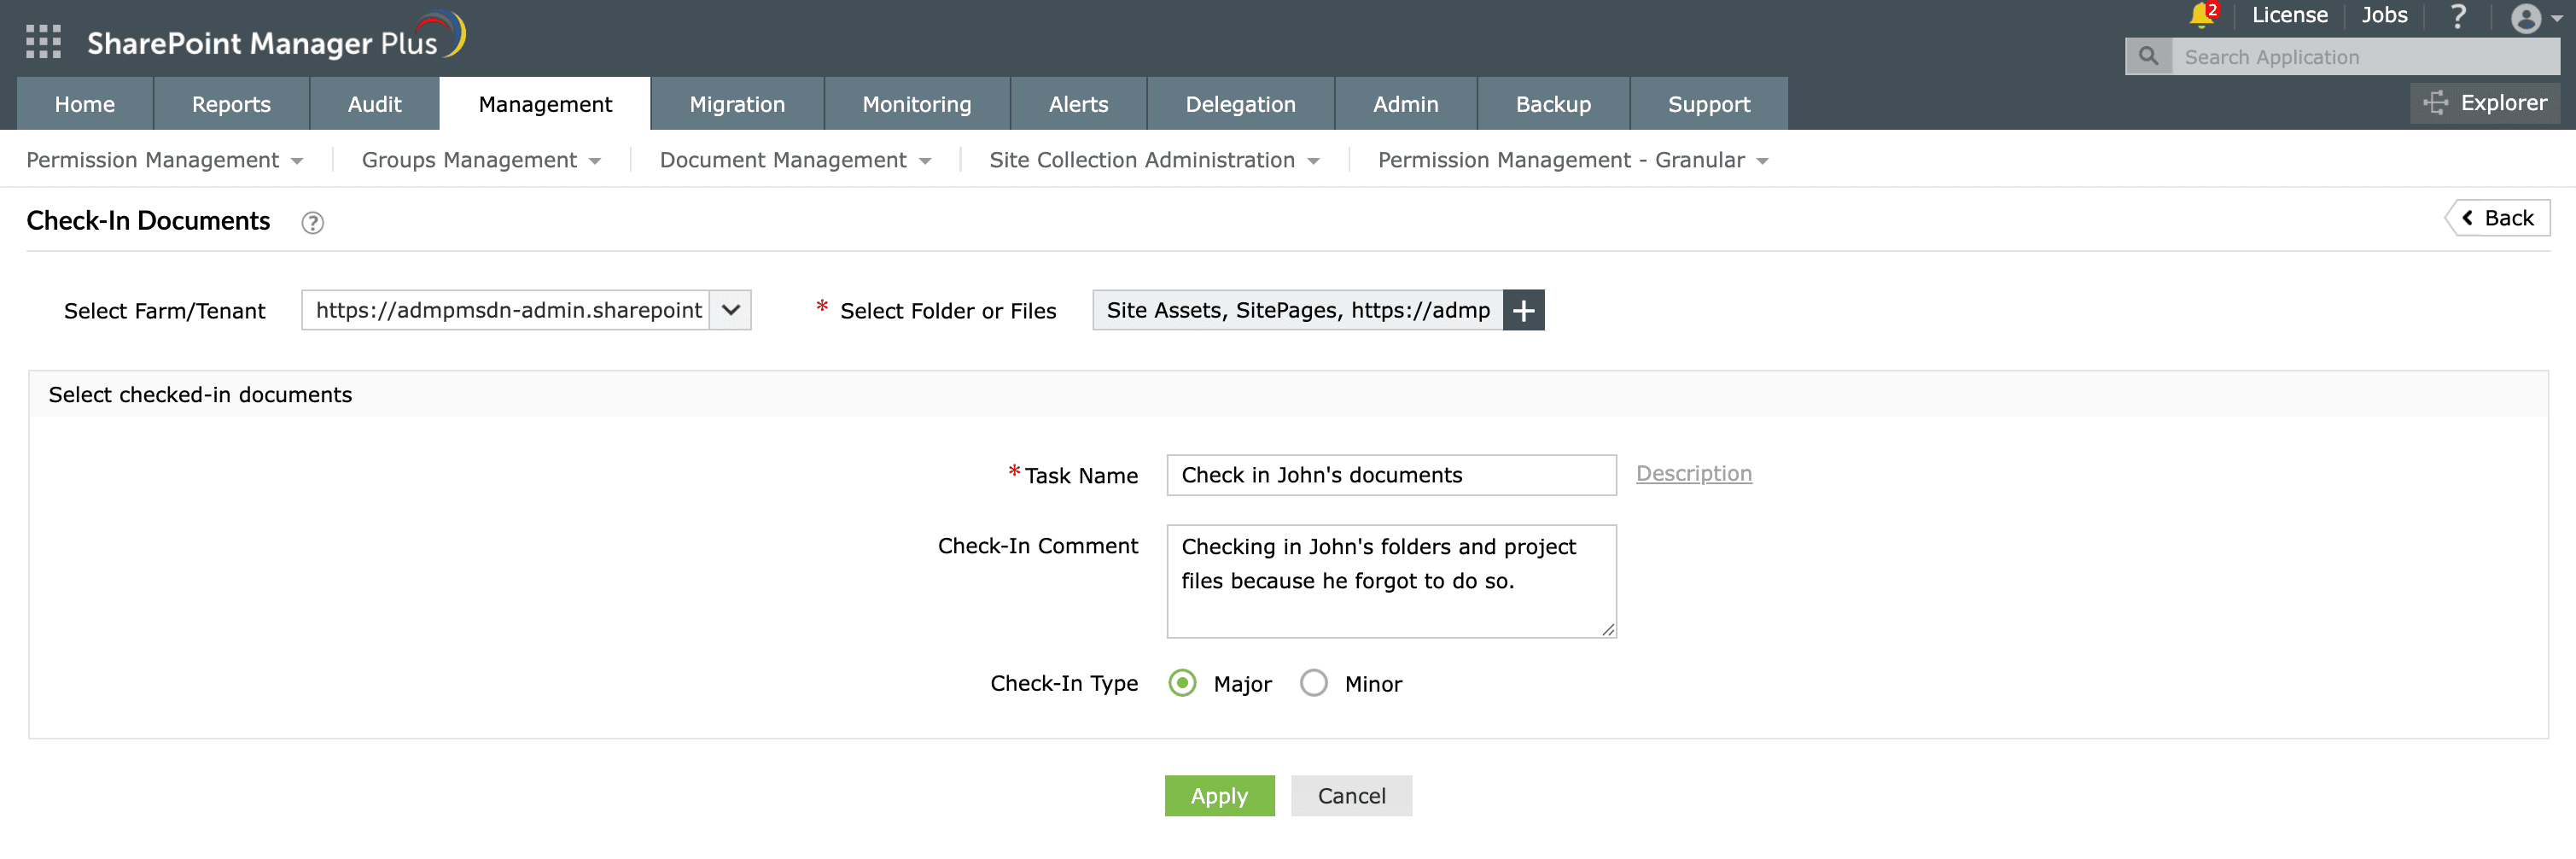
Task: Click the notification bell icon
Action: coord(2202,15)
